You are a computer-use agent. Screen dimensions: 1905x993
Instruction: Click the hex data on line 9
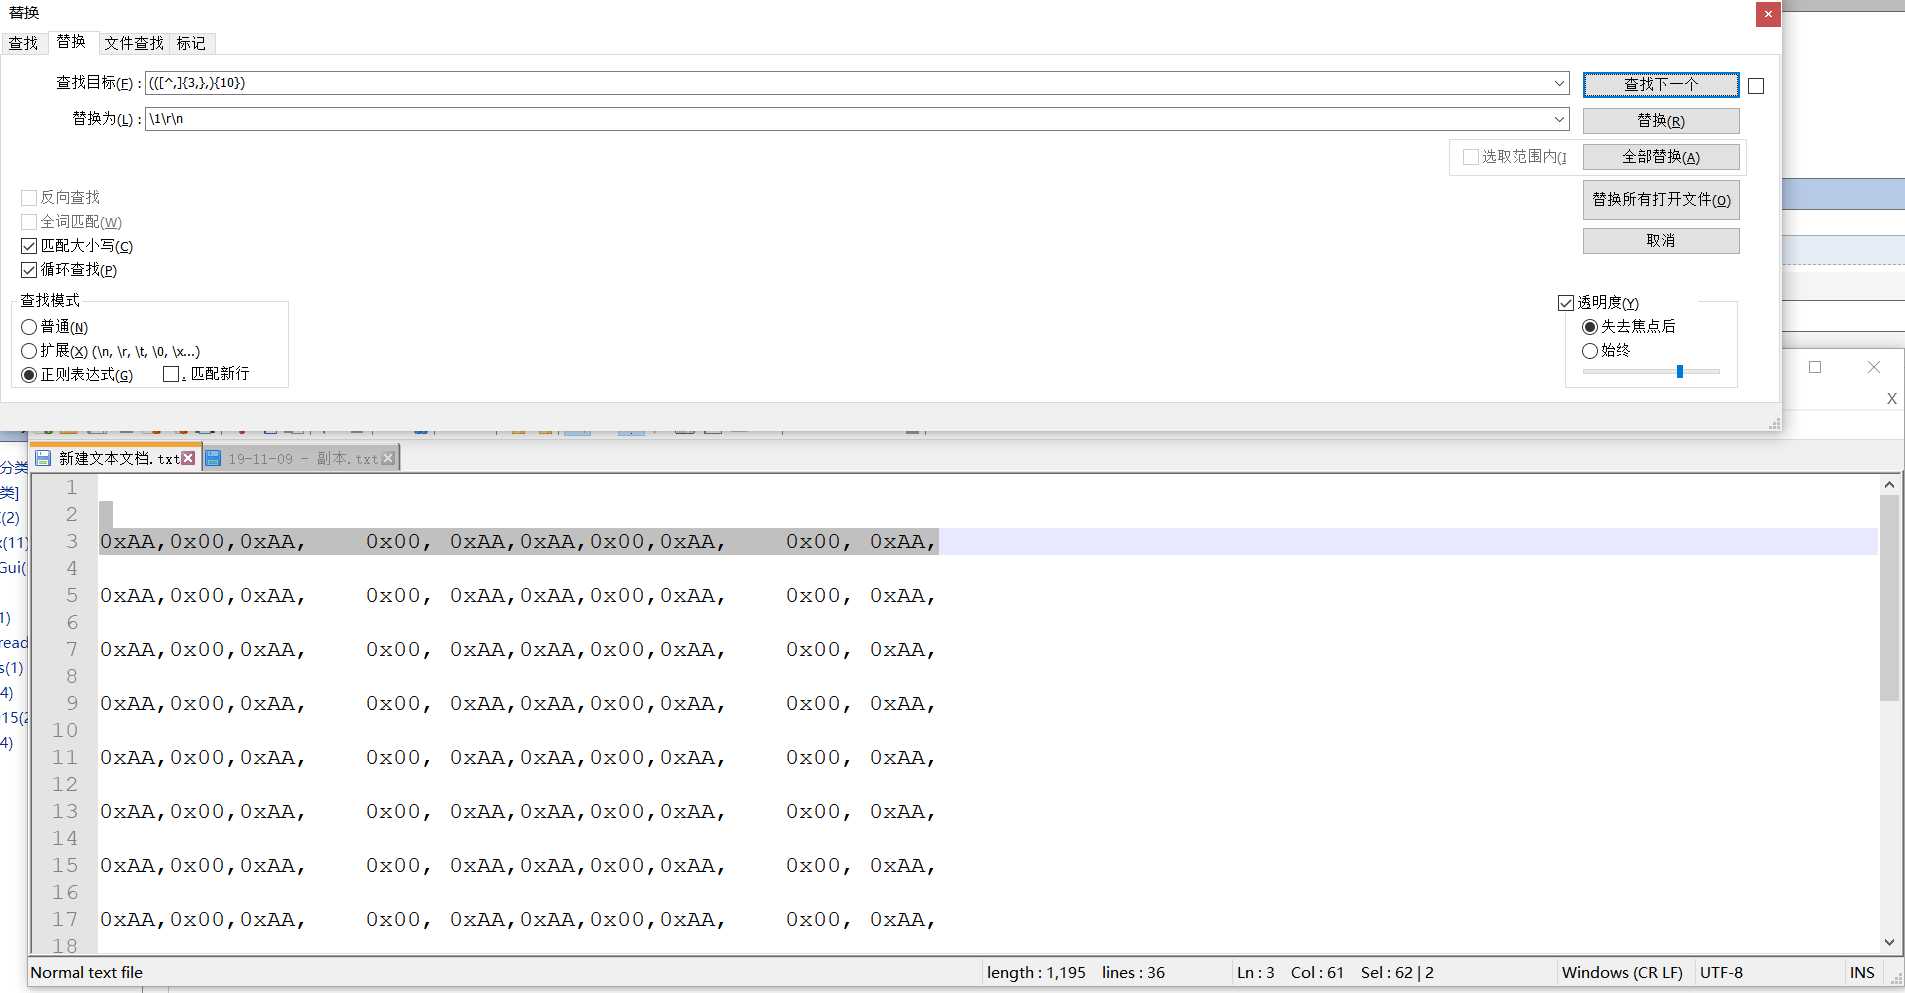tap(518, 703)
